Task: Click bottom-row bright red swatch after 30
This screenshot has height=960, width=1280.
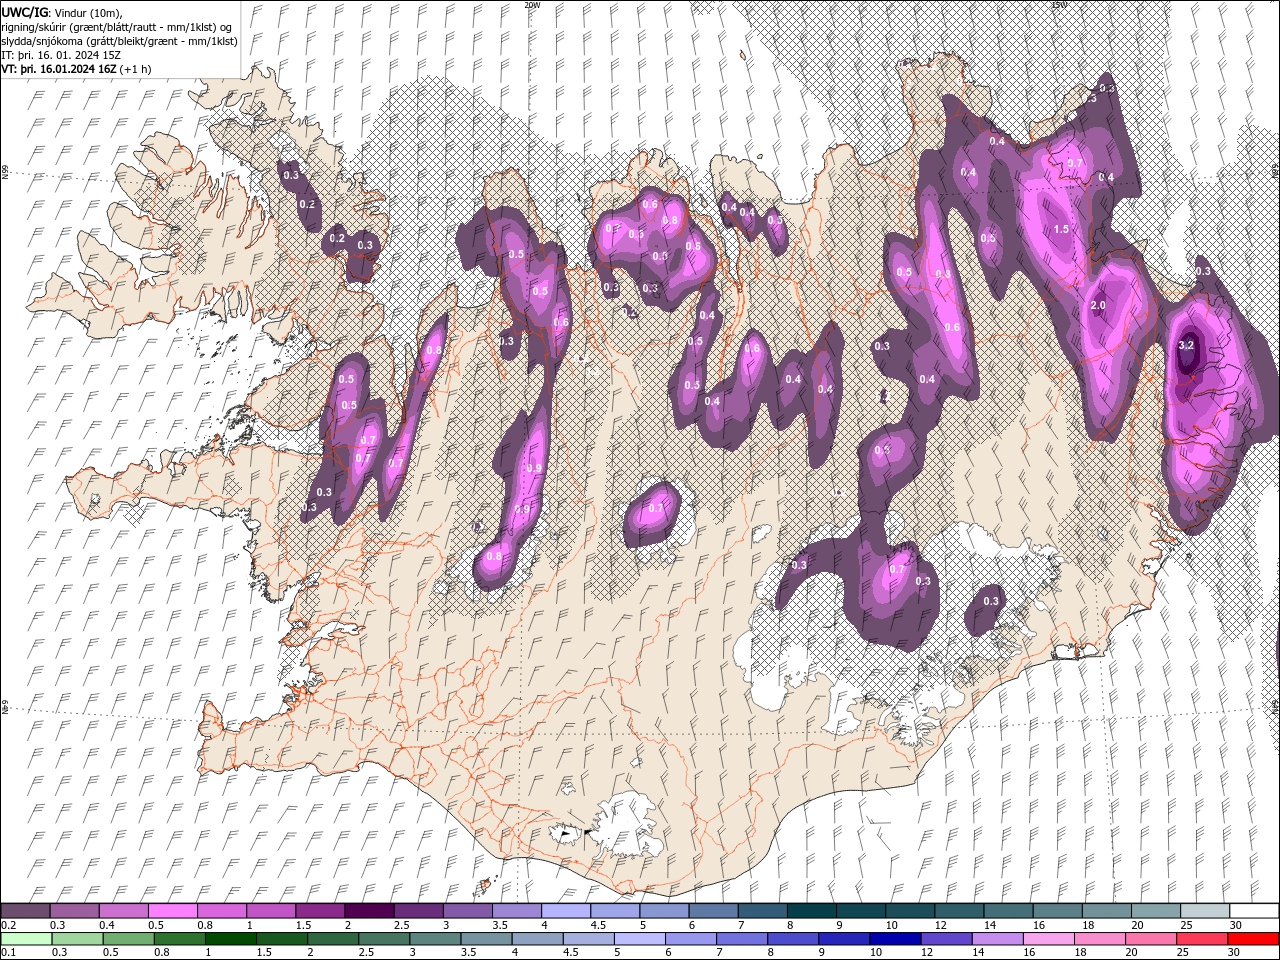Action: click(x=1254, y=939)
